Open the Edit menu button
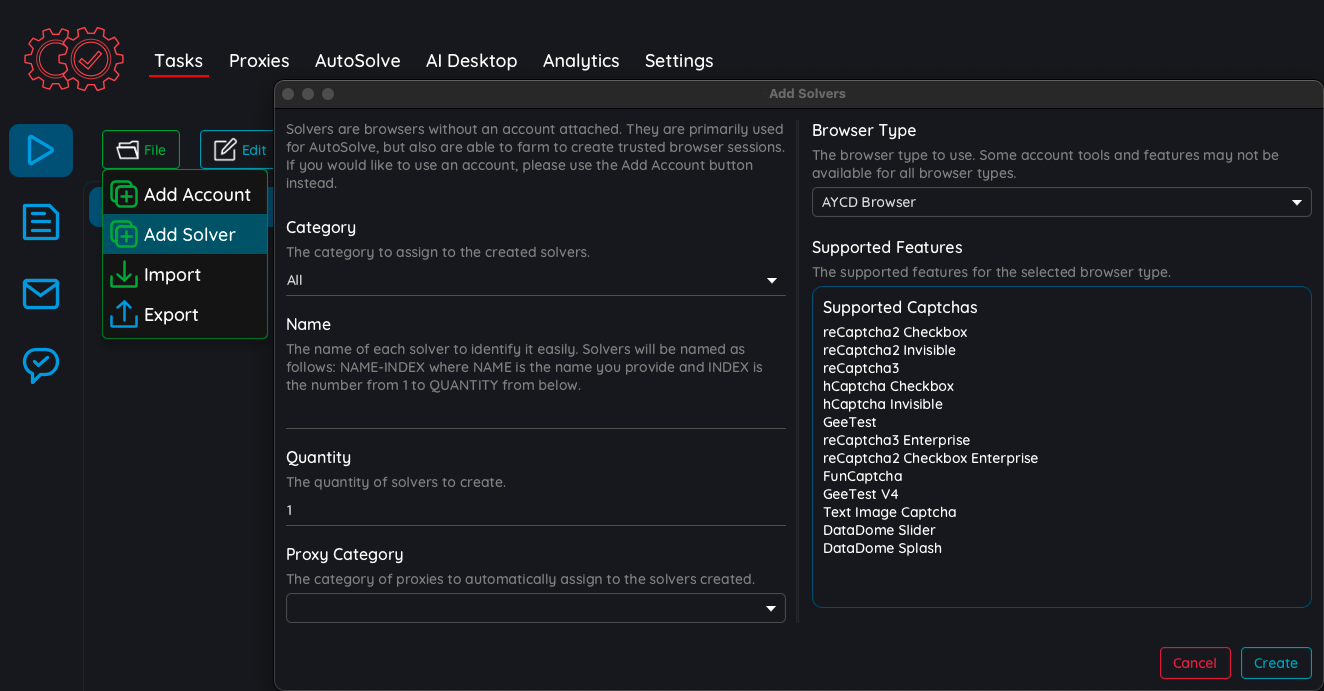Viewport: 1324px width, 691px height. coord(238,150)
